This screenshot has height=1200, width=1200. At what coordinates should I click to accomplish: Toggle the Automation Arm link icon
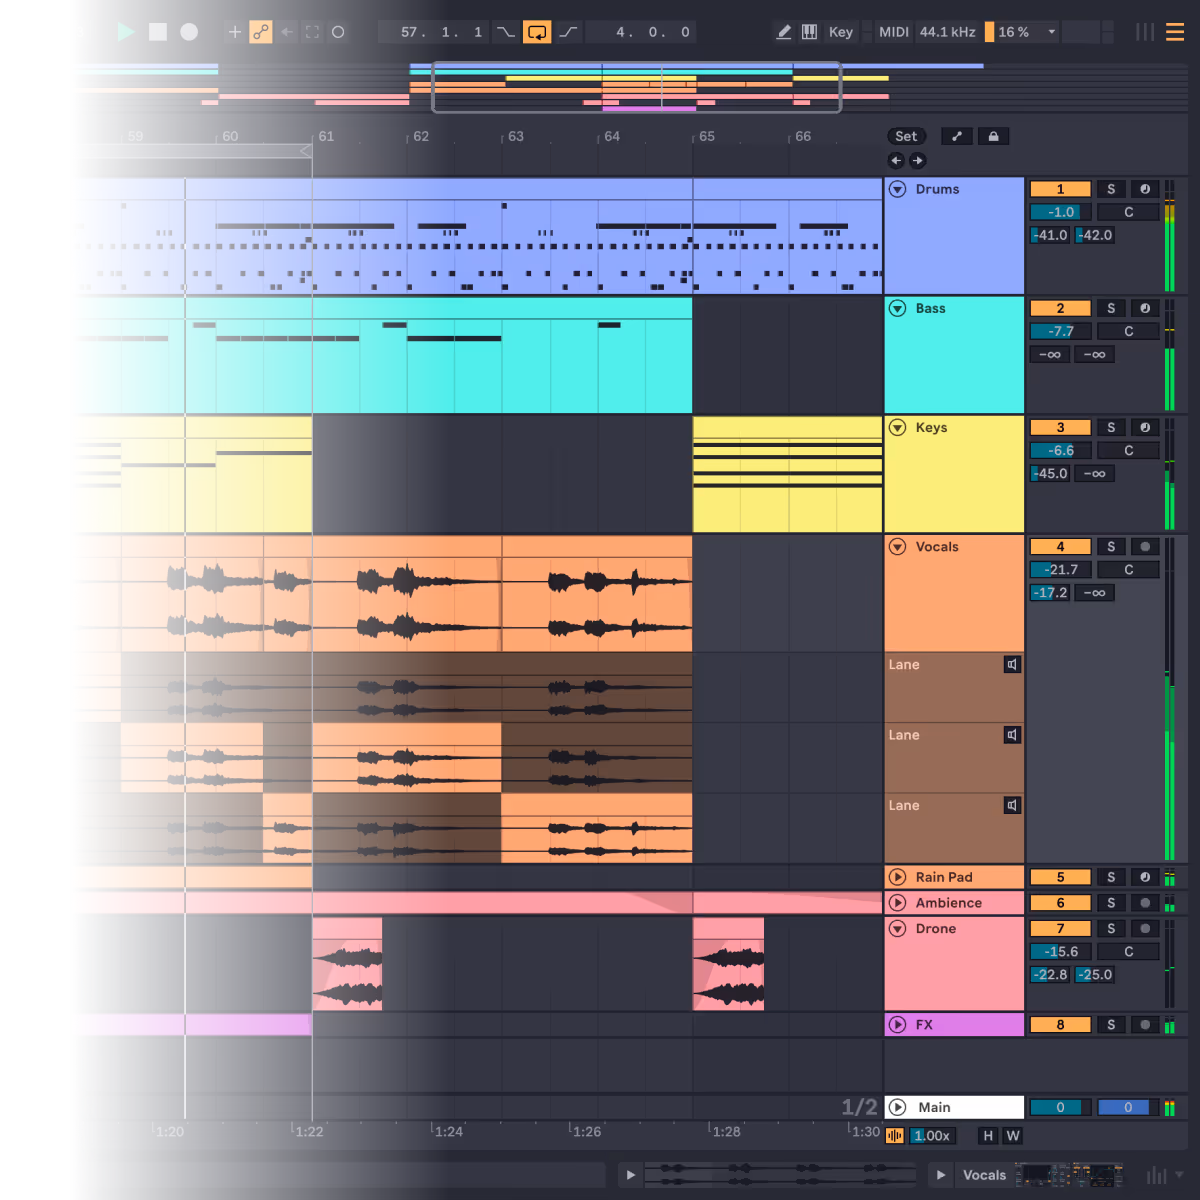pyautogui.click(x=261, y=32)
